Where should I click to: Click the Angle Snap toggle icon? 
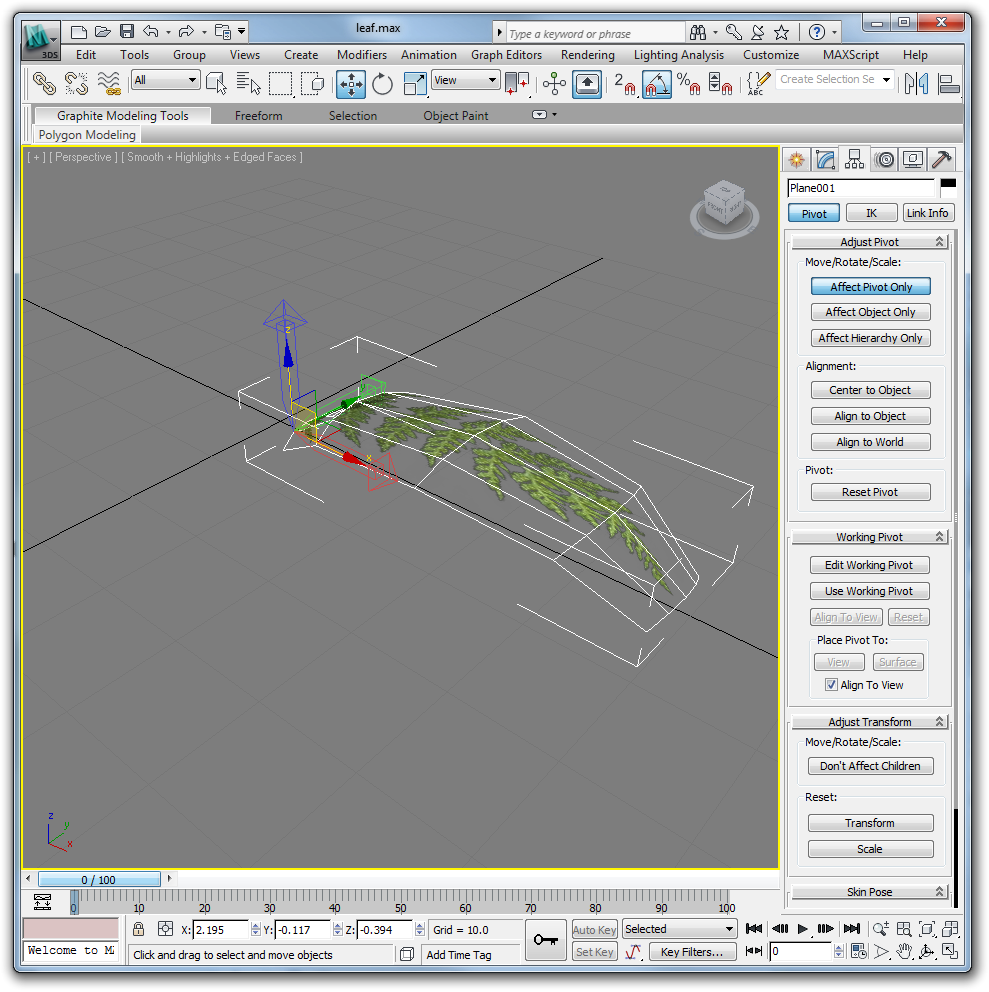656,84
